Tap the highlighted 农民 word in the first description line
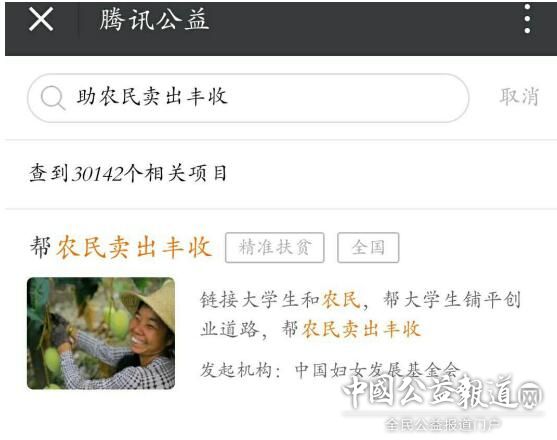557x440 pixels. (341, 299)
